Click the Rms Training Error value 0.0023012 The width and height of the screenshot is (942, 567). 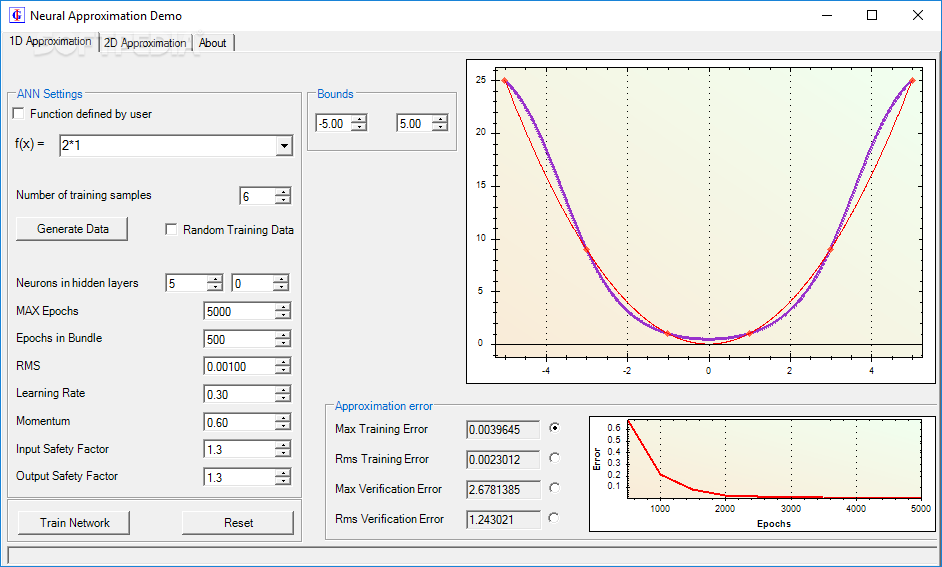(503, 459)
